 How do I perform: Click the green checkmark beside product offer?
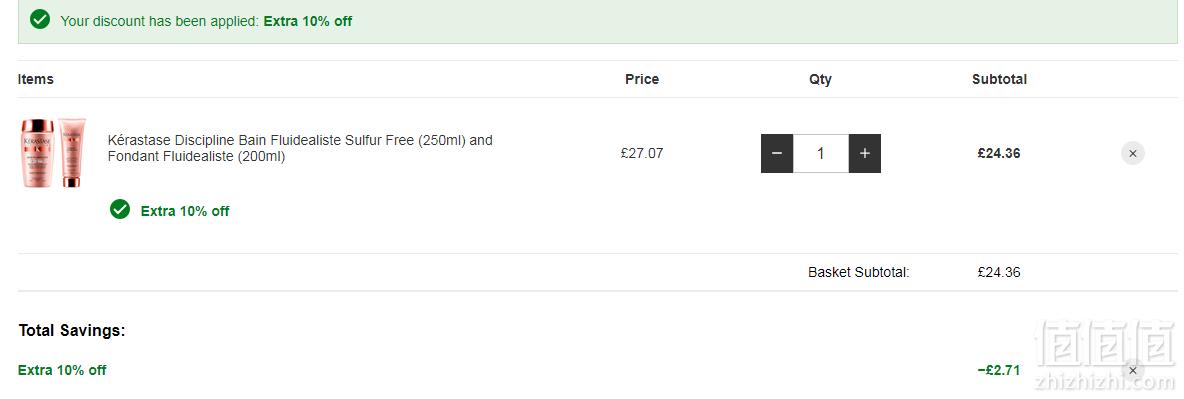[120, 209]
